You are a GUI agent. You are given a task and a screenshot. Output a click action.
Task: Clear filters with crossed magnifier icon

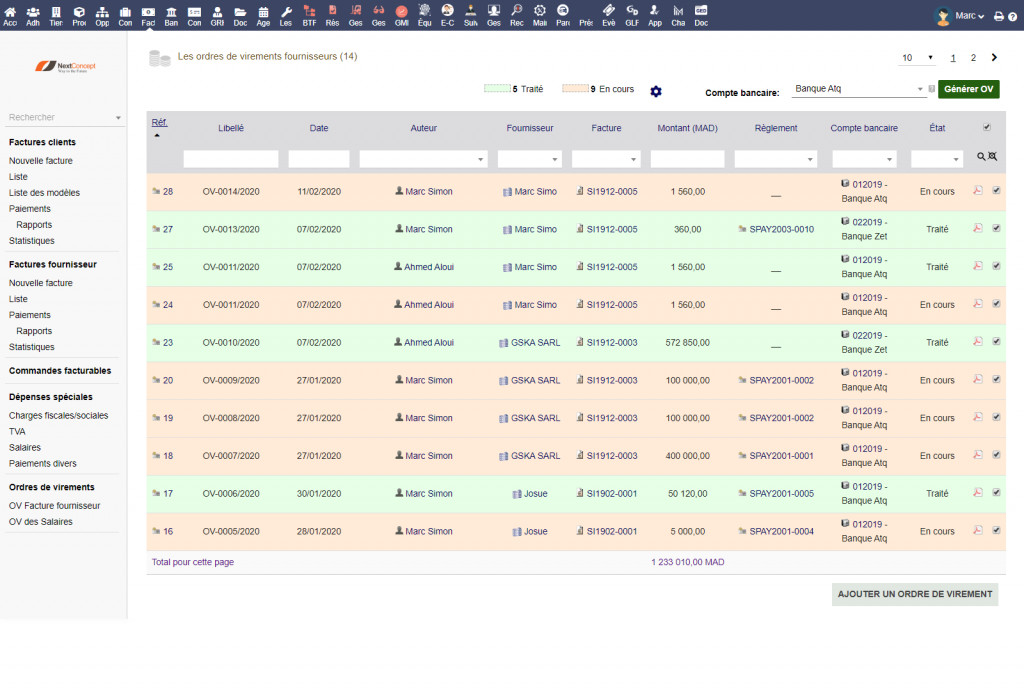(993, 157)
